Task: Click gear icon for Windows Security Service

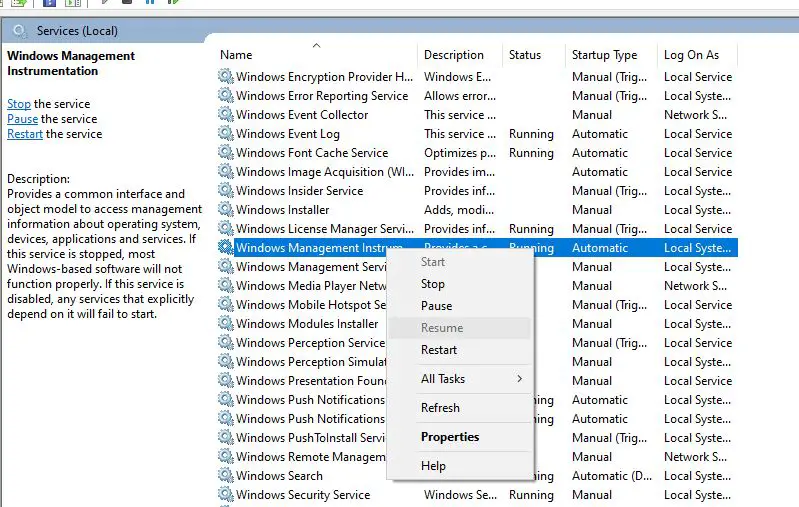Action: point(226,495)
